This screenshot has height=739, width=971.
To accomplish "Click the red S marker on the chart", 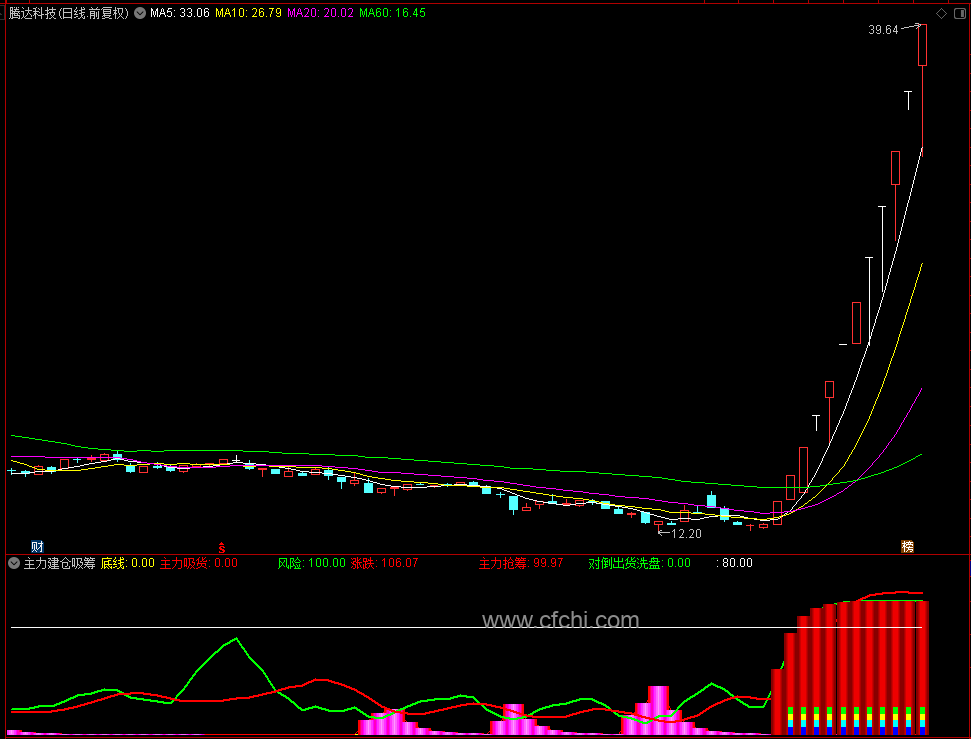I will [222, 548].
